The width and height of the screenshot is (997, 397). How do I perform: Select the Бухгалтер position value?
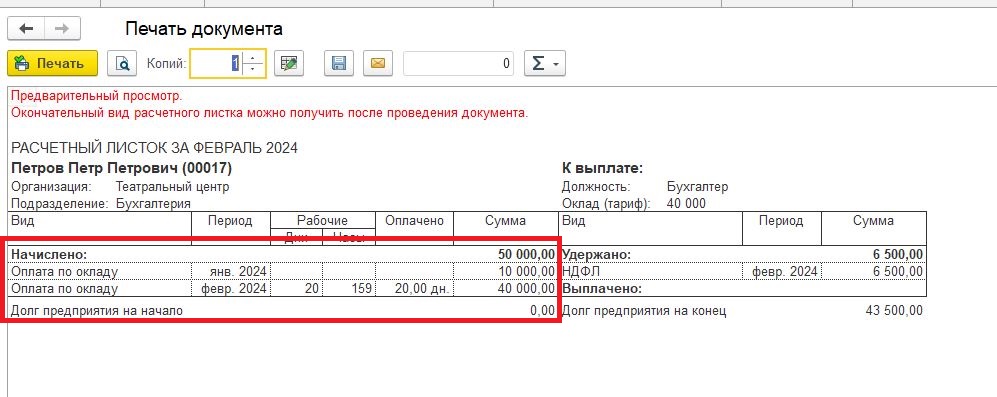coord(698,187)
